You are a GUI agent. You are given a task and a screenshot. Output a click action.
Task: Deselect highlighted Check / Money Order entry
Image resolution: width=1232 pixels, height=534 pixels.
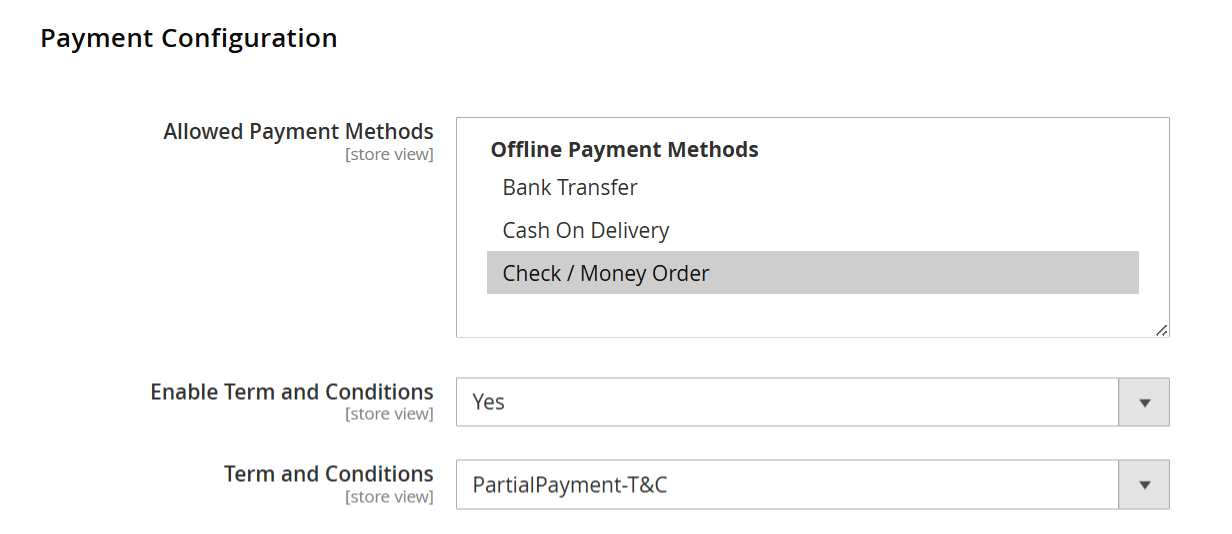click(812, 273)
